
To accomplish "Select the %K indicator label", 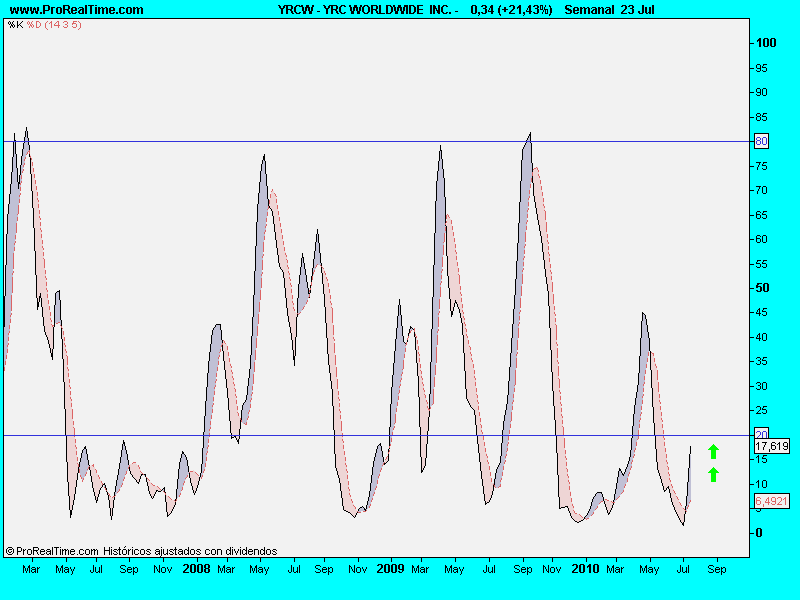I will pos(15,24).
